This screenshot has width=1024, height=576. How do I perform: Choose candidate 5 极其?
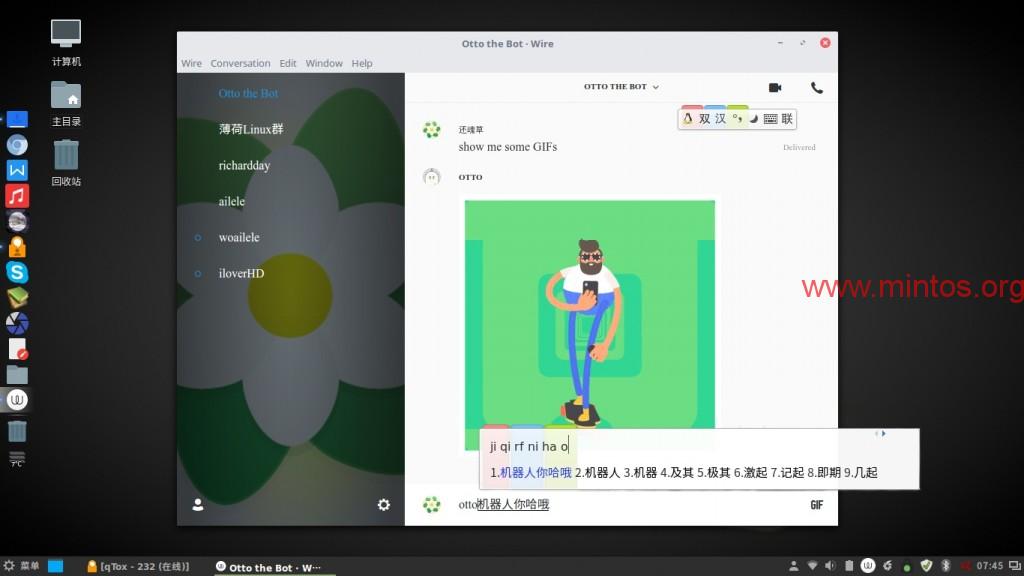(713, 473)
